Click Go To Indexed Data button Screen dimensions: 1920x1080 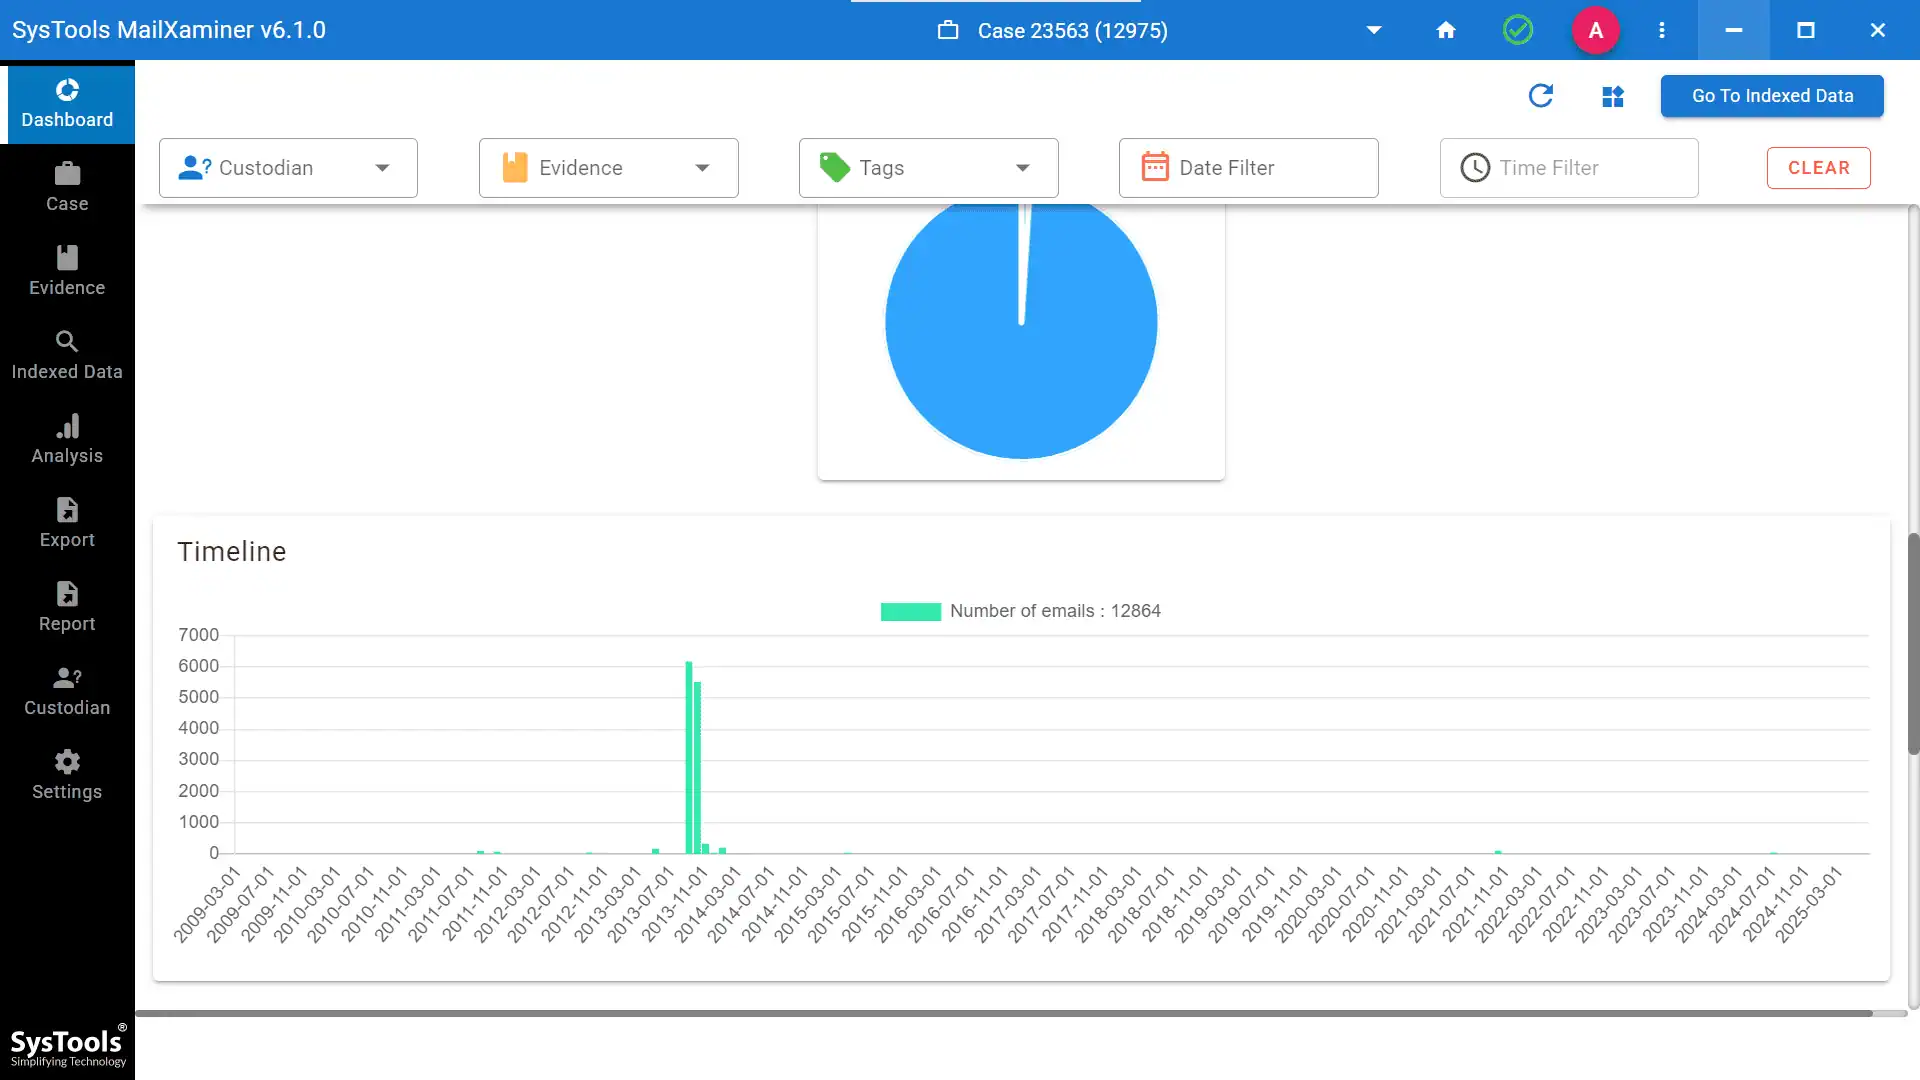pyautogui.click(x=1772, y=96)
